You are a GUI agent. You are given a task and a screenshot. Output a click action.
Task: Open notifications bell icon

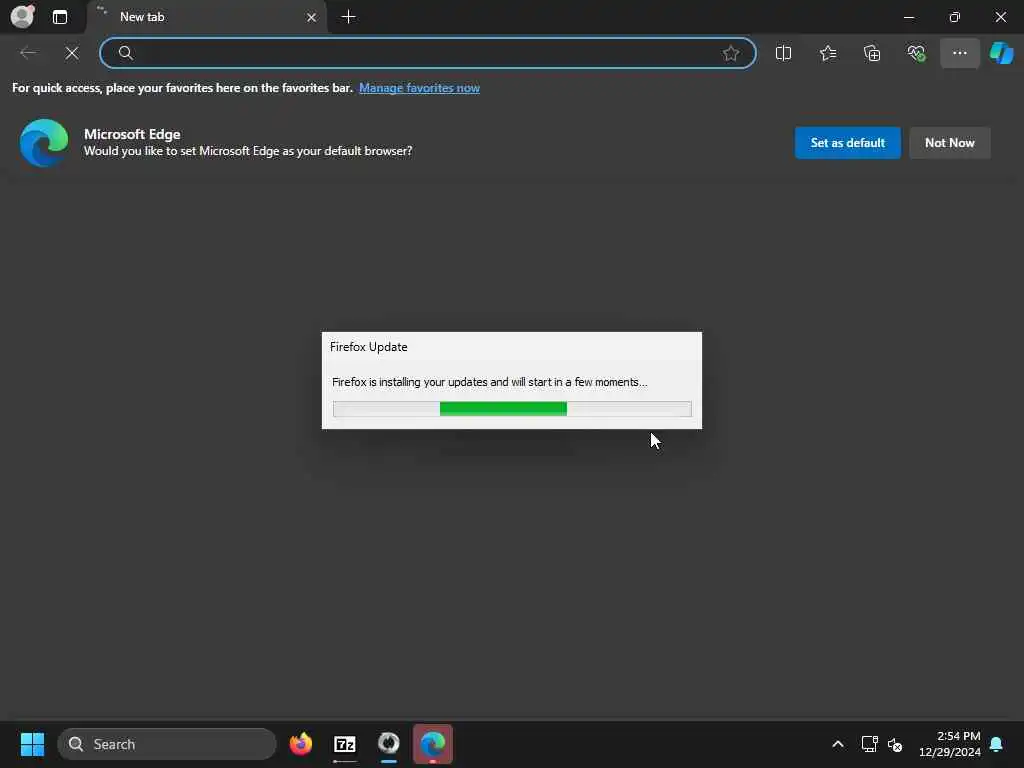[997, 744]
